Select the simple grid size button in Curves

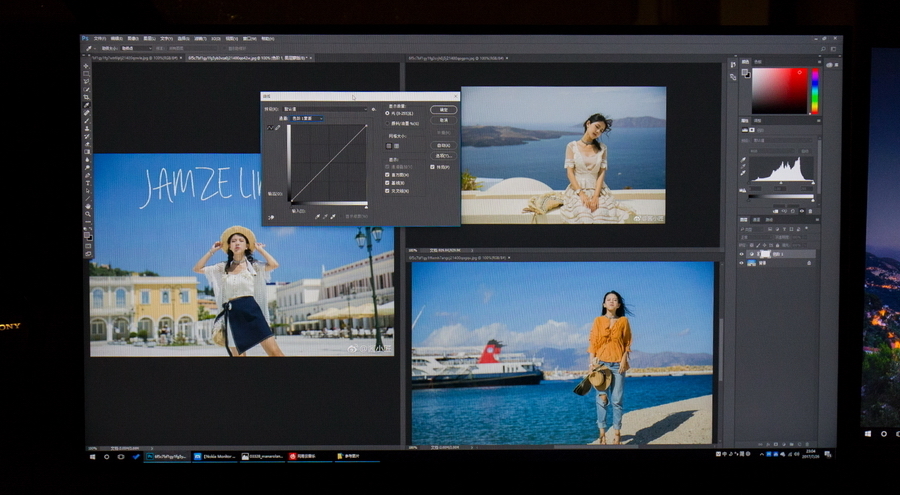click(389, 146)
